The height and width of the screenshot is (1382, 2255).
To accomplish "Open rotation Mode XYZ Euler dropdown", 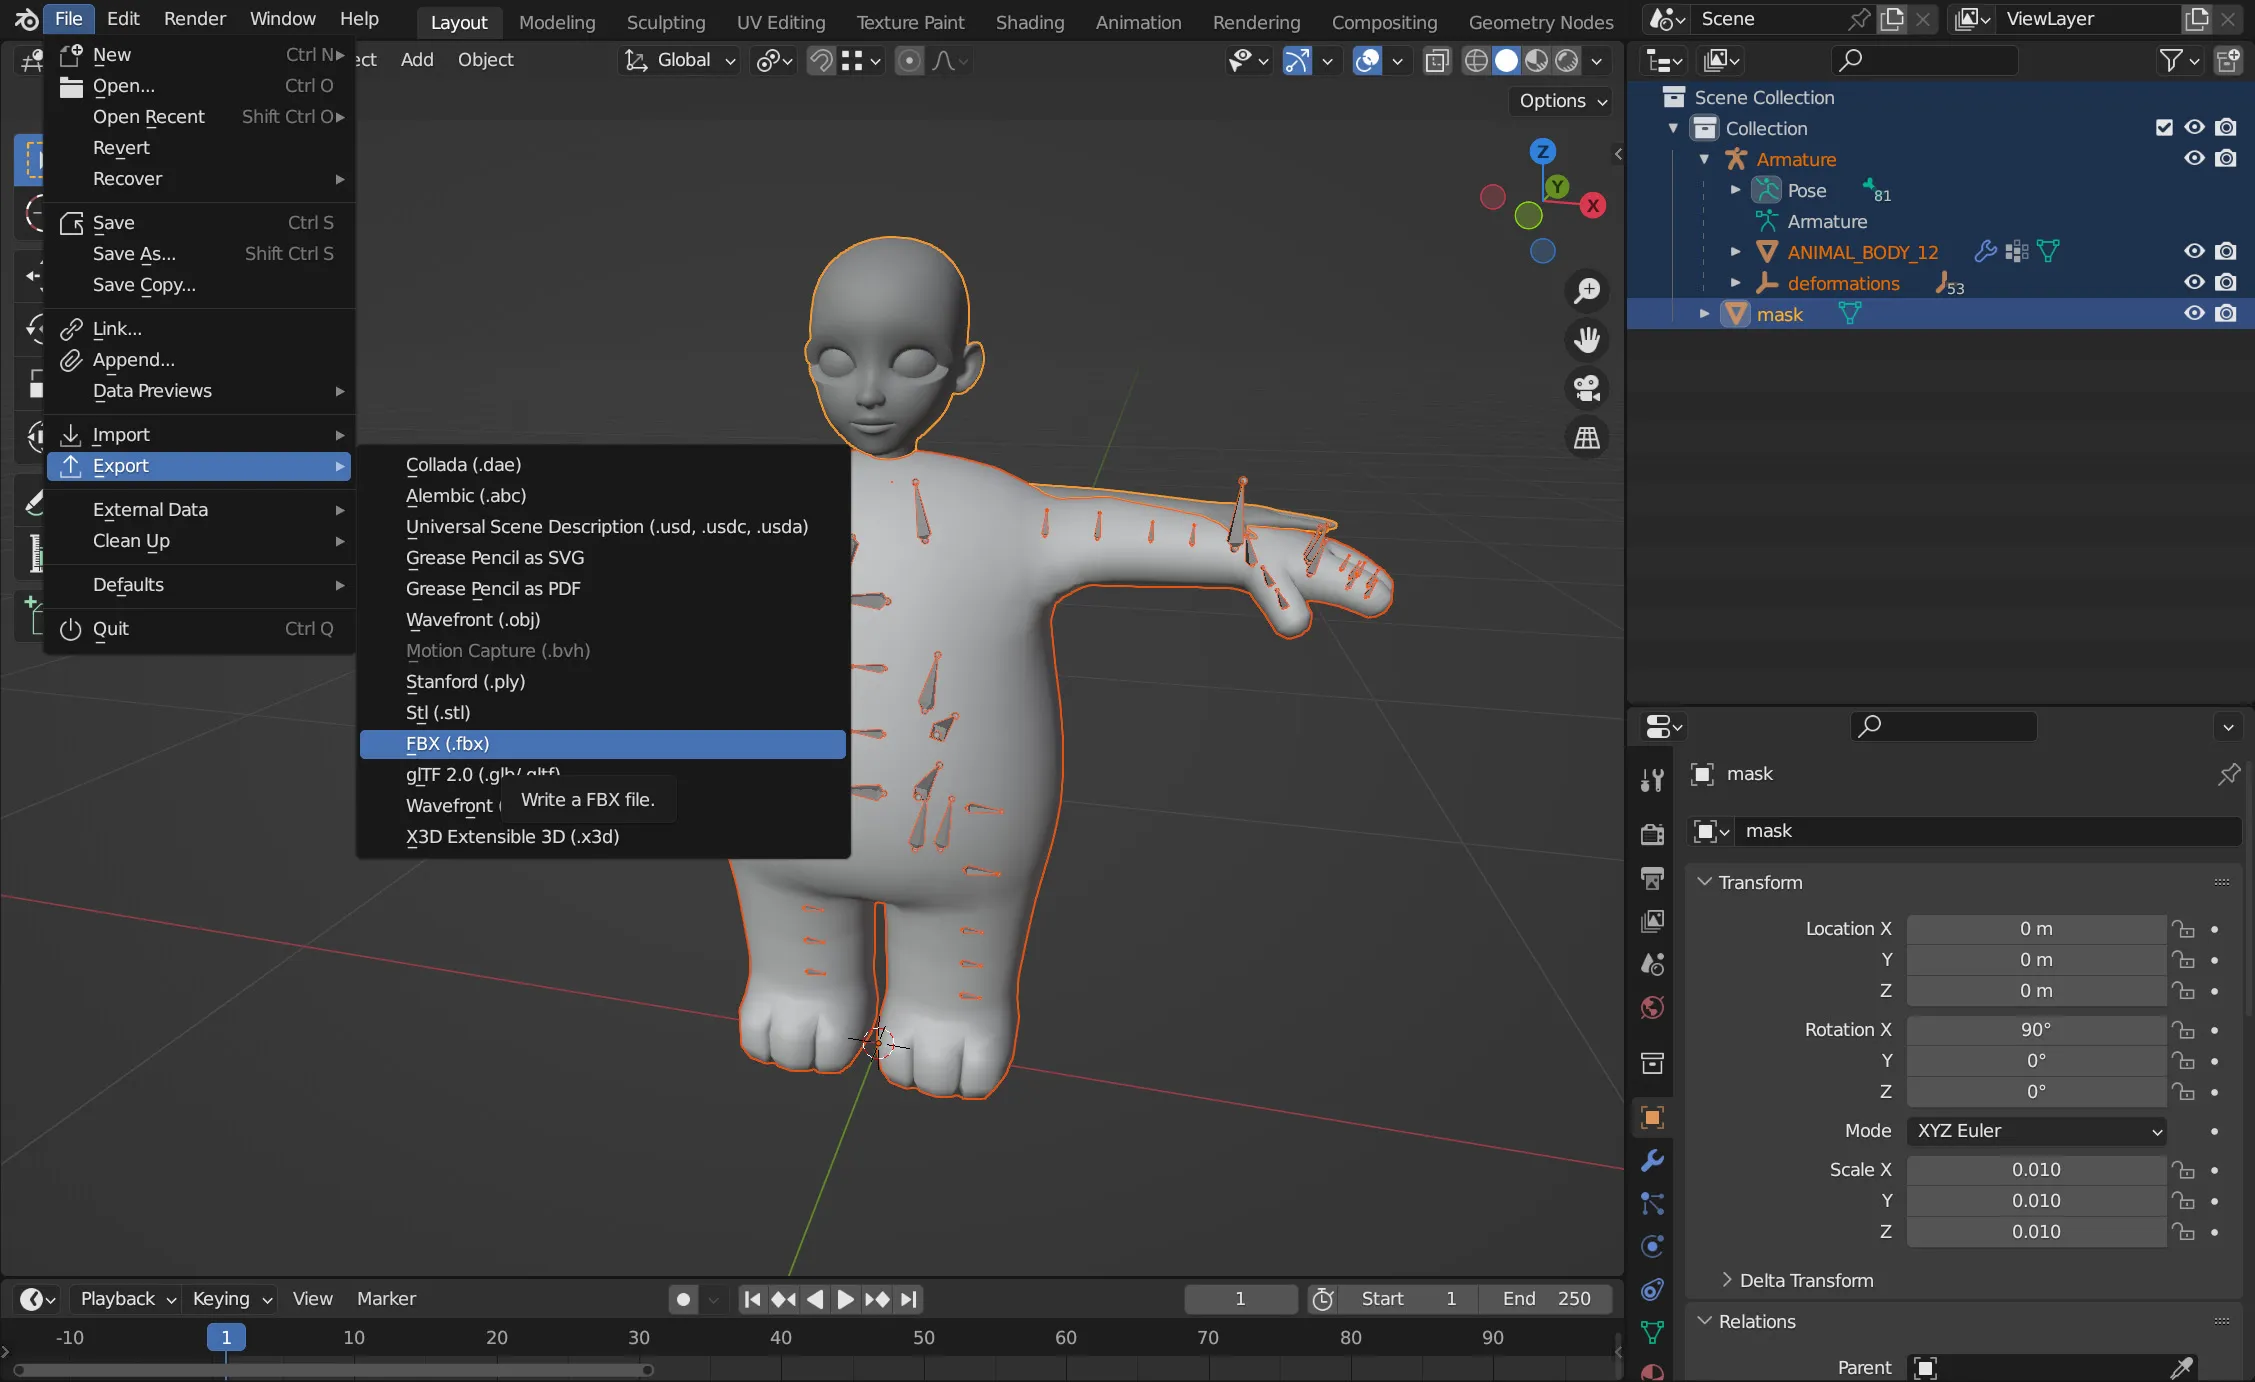I will [x=2037, y=1131].
